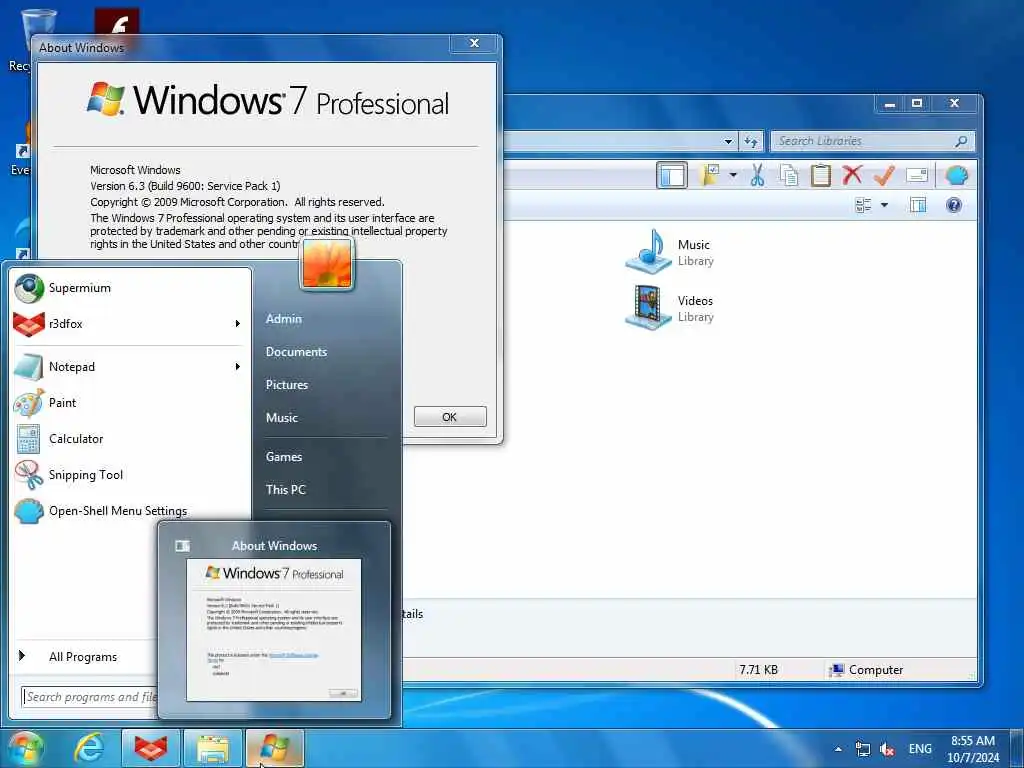Click the 7.71 KB status bar value
This screenshot has height=768, width=1024.
tap(758, 669)
